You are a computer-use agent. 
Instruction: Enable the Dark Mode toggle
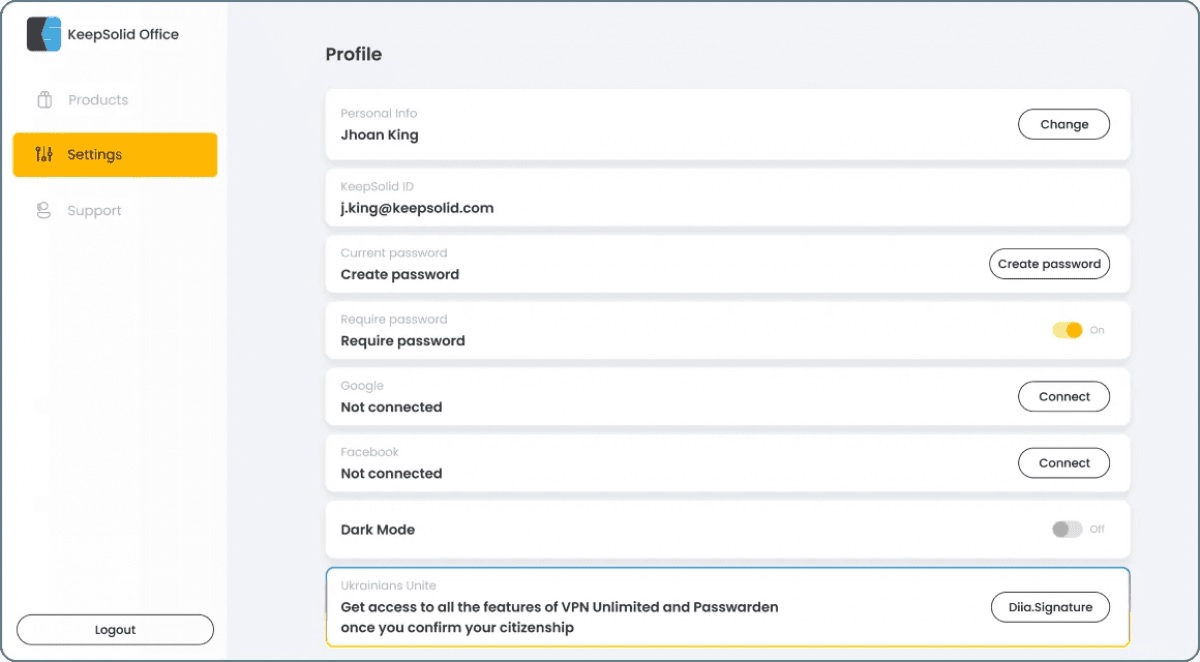coord(1067,529)
